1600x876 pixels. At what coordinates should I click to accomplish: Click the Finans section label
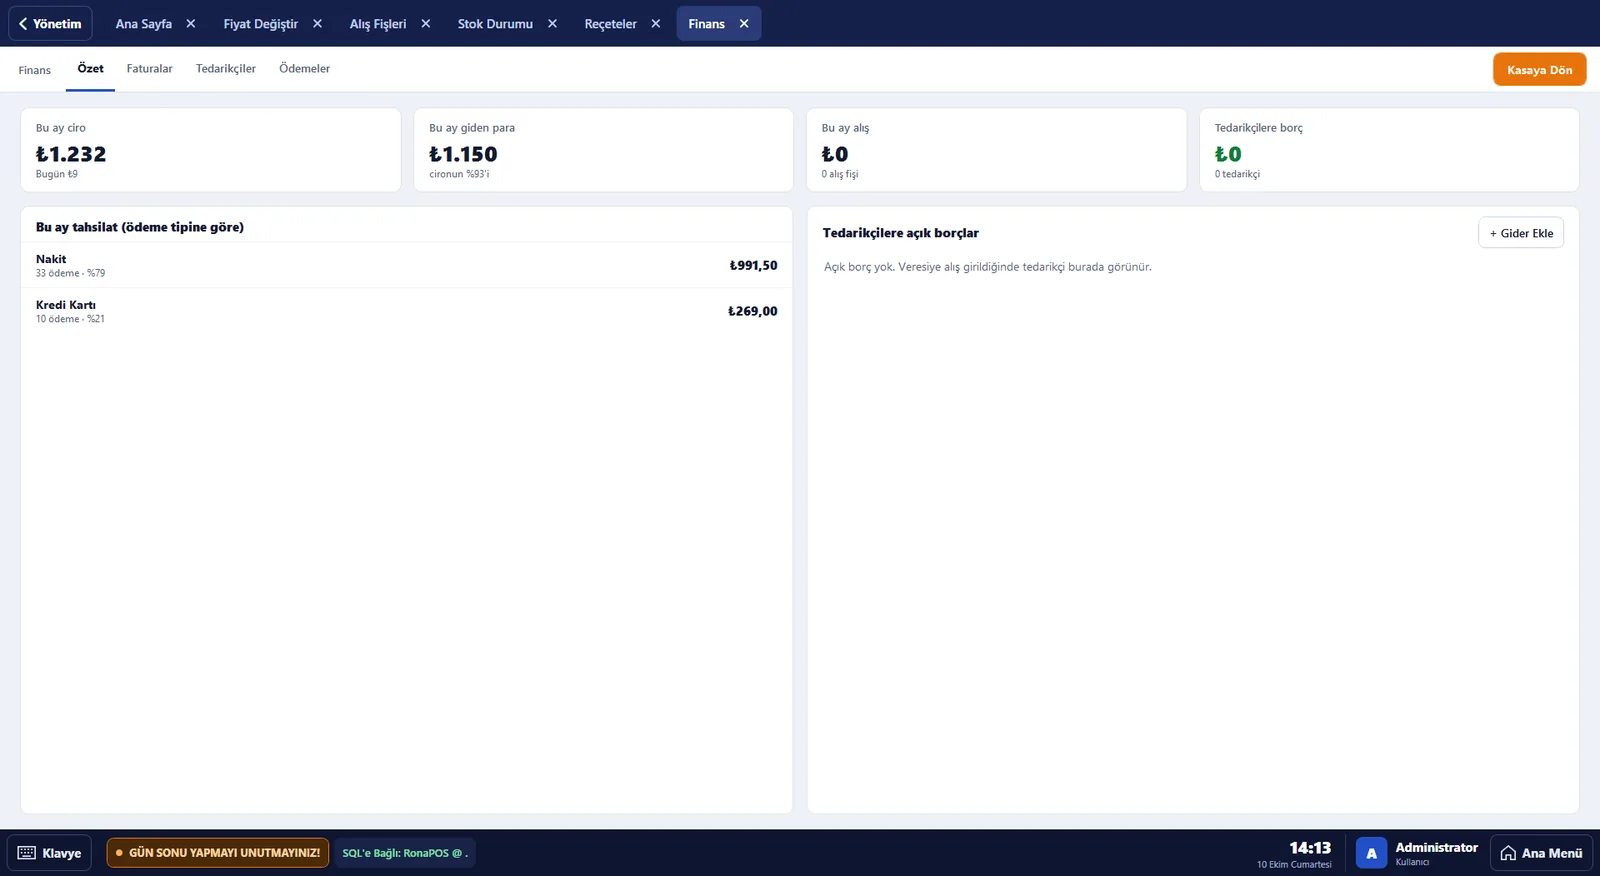35,70
